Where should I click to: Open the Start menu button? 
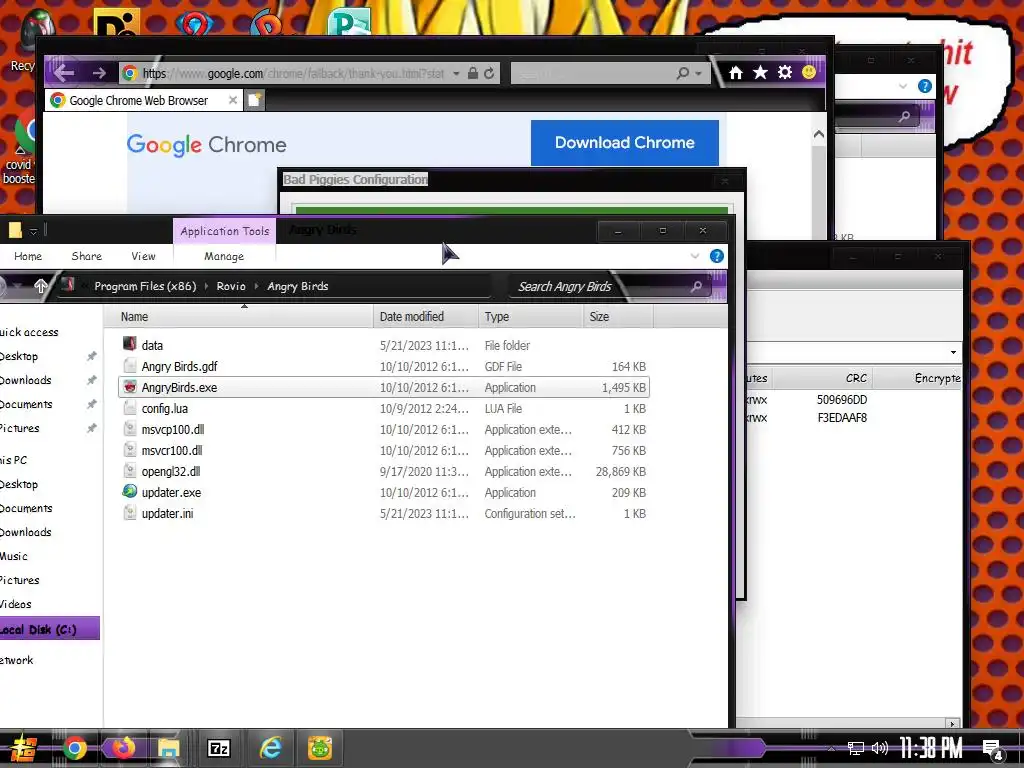coord(23,748)
